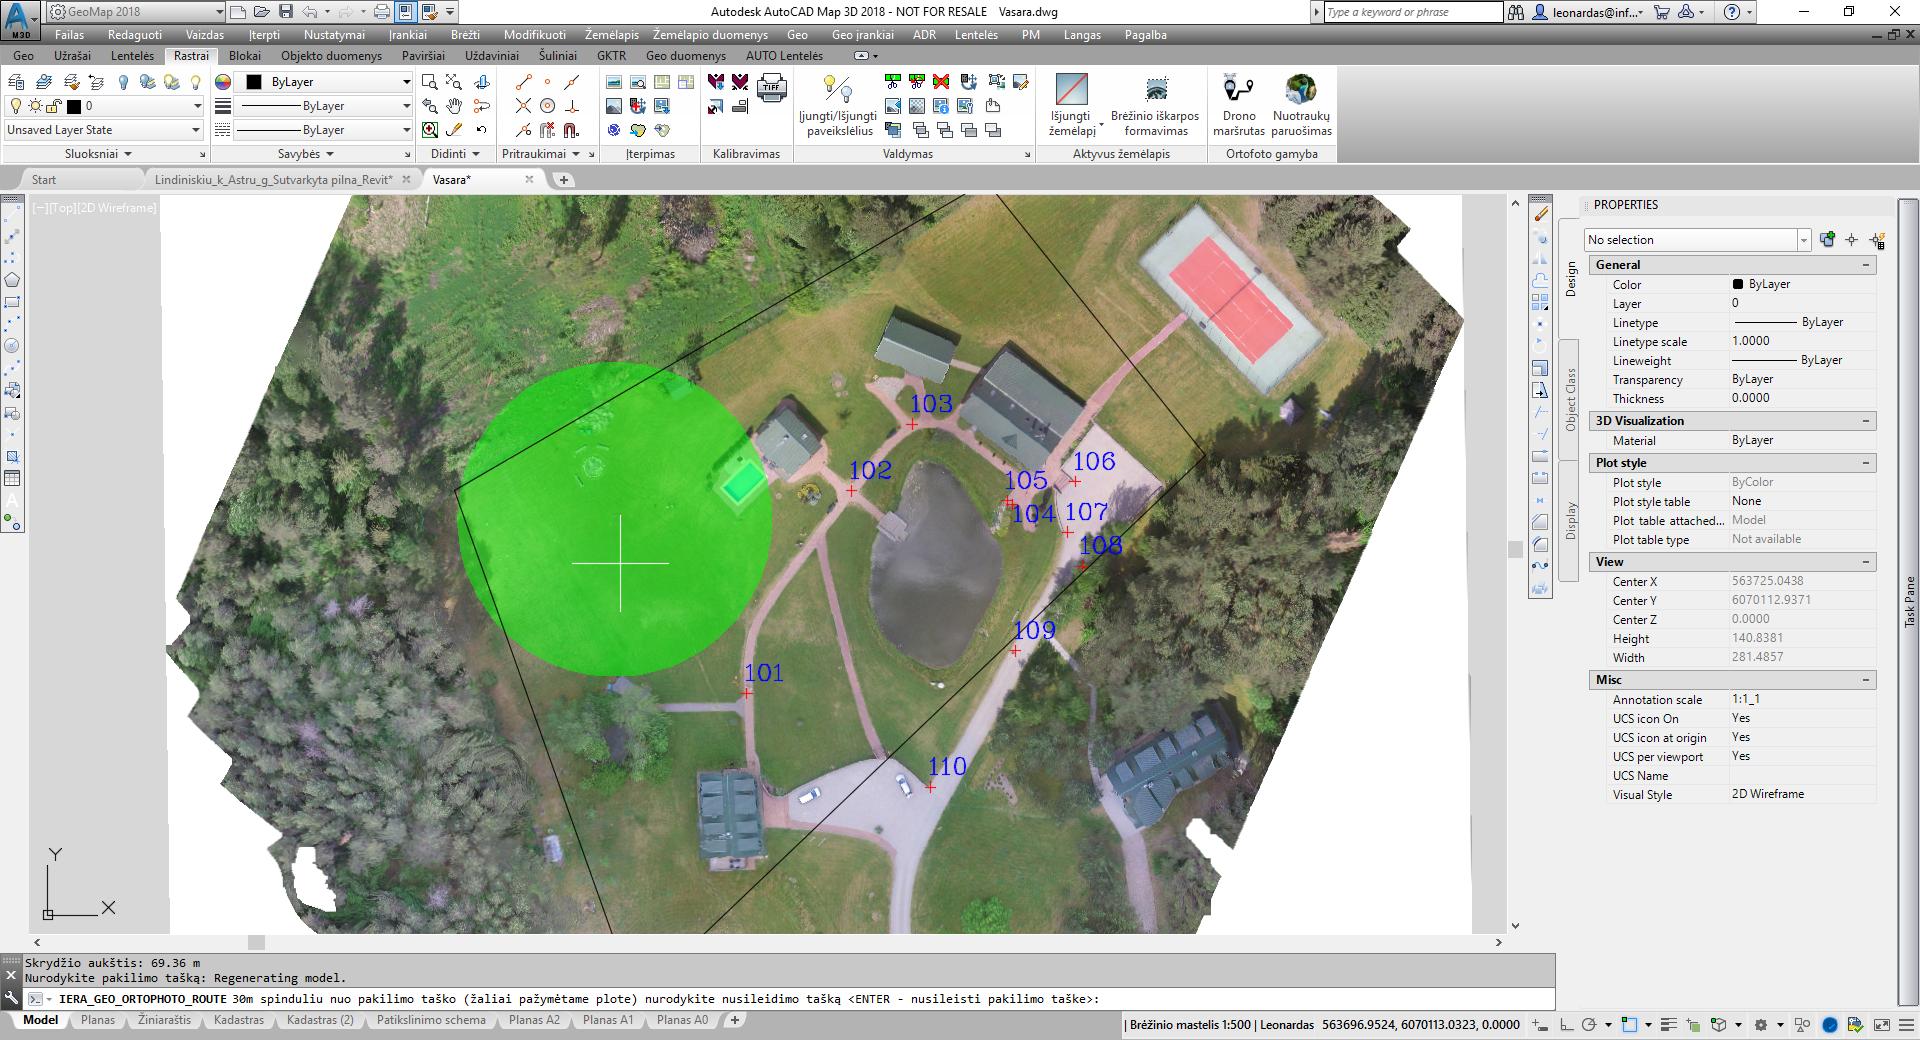Click the Customization hamburger icon in status bar
The image size is (1920, 1040).
[x=1906, y=1025]
